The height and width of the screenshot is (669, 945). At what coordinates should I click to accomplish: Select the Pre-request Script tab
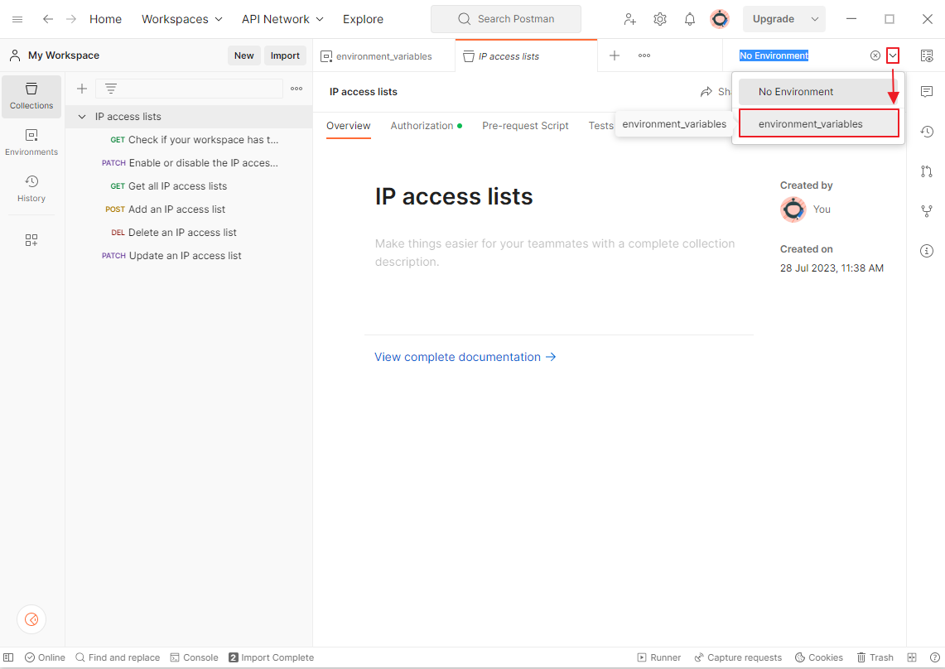click(525, 125)
